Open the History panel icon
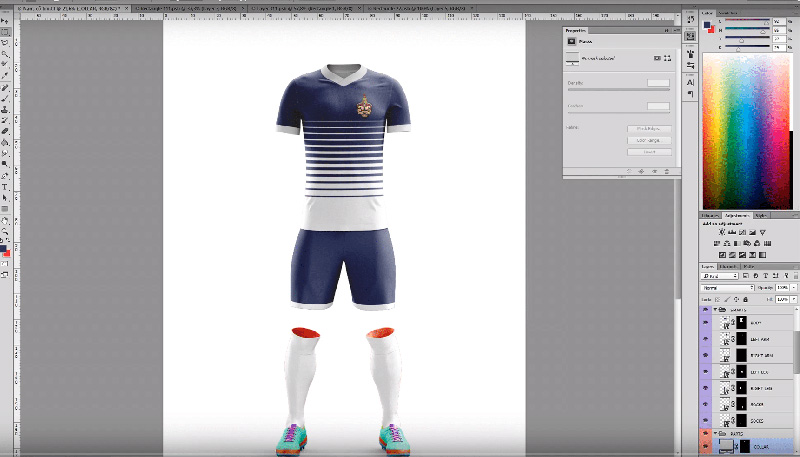The width and height of the screenshot is (800, 457). (x=691, y=19)
